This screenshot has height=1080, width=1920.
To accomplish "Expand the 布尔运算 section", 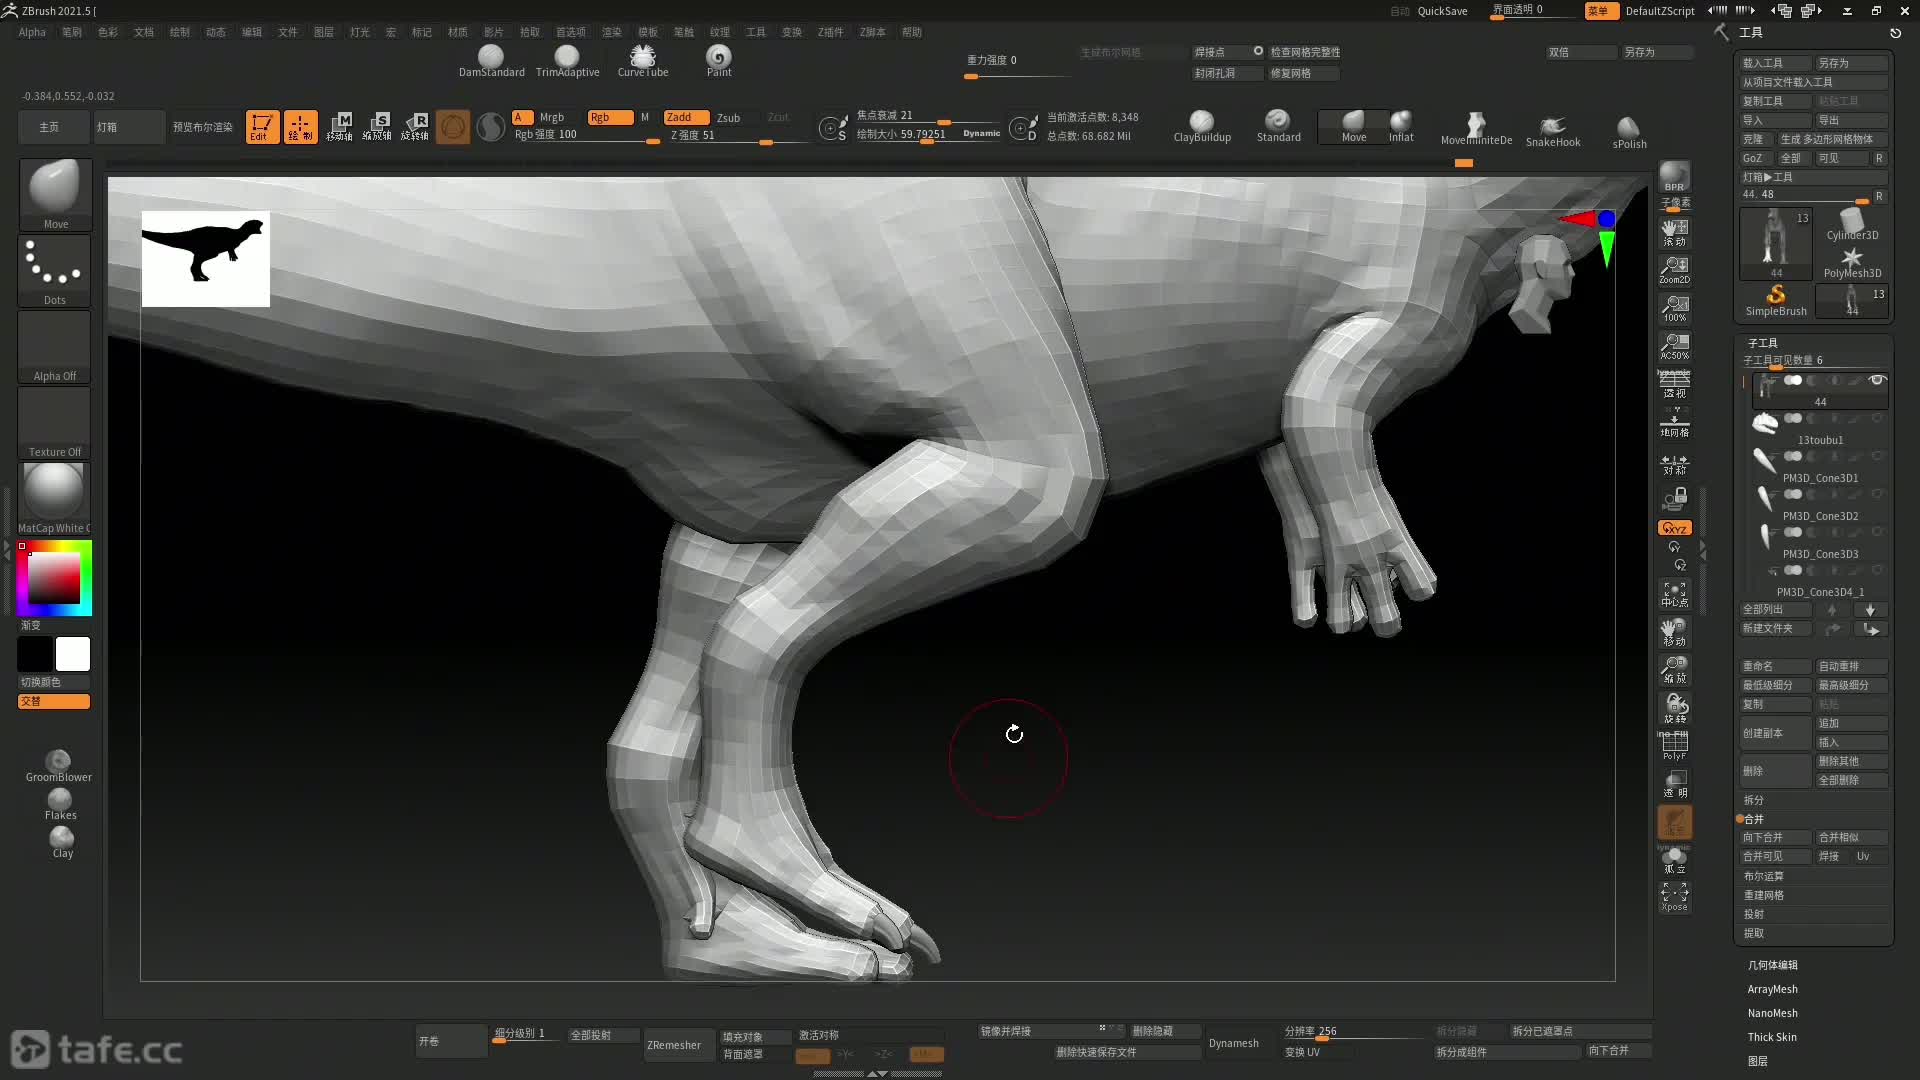I will (1764, 876).
